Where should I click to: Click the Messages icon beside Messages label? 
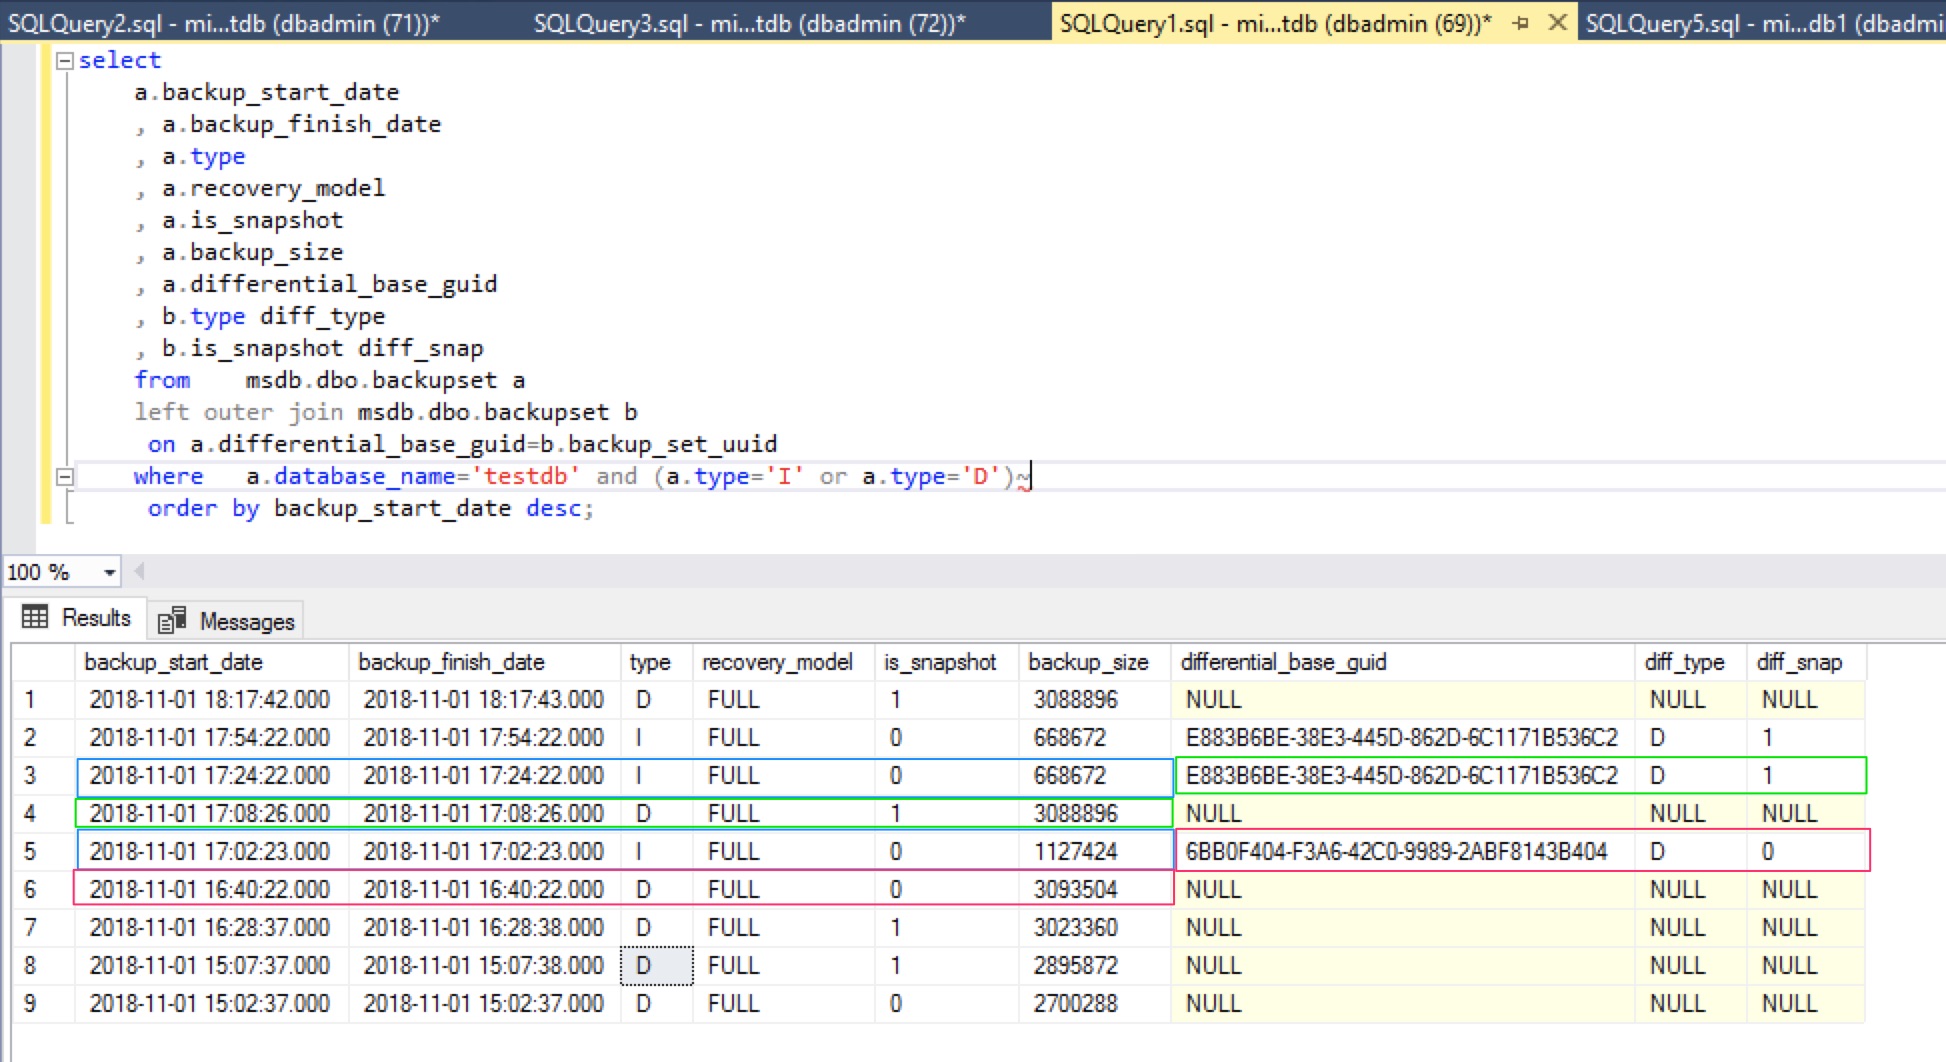click(x=171, y=619)
